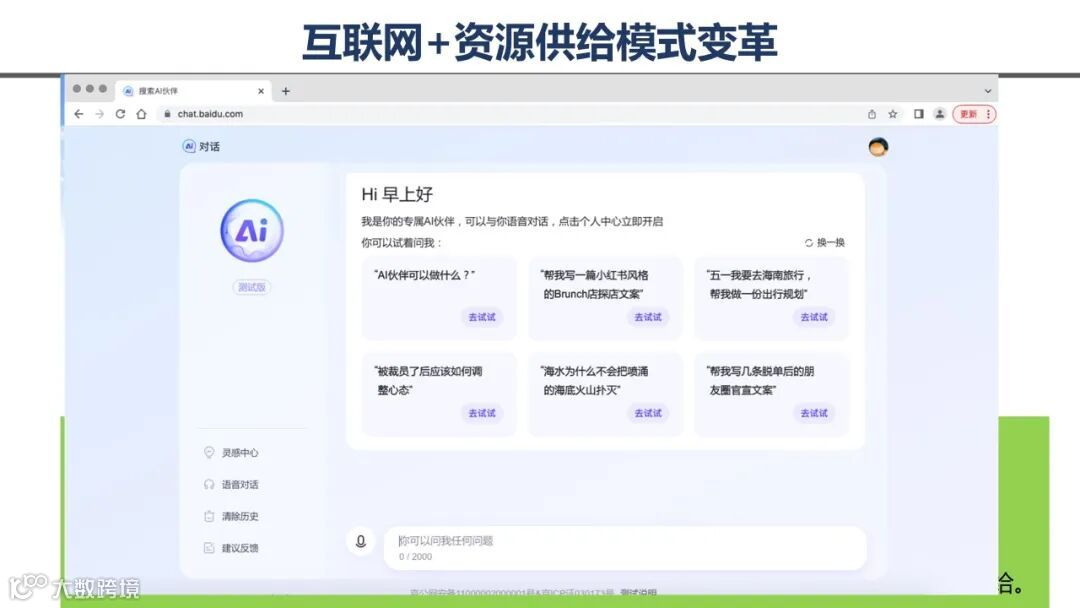Expand the tab search chevron

(x=988, y=91)
